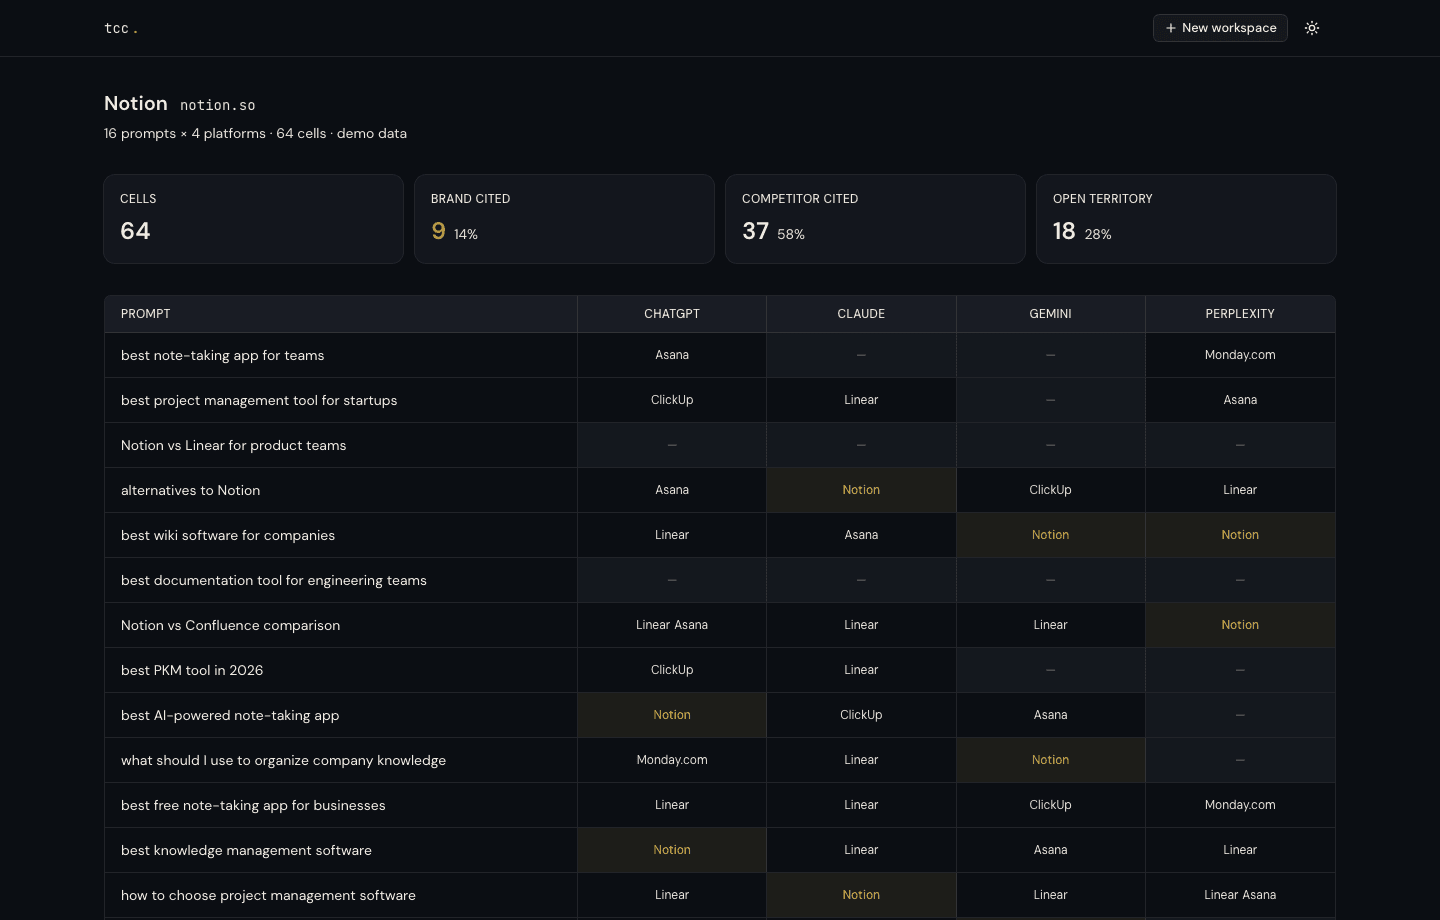Viewport: 1440px width, 920px height.
Task: Open Claude Notion cell in alternatives to Notion row
Action: [861, 490]
